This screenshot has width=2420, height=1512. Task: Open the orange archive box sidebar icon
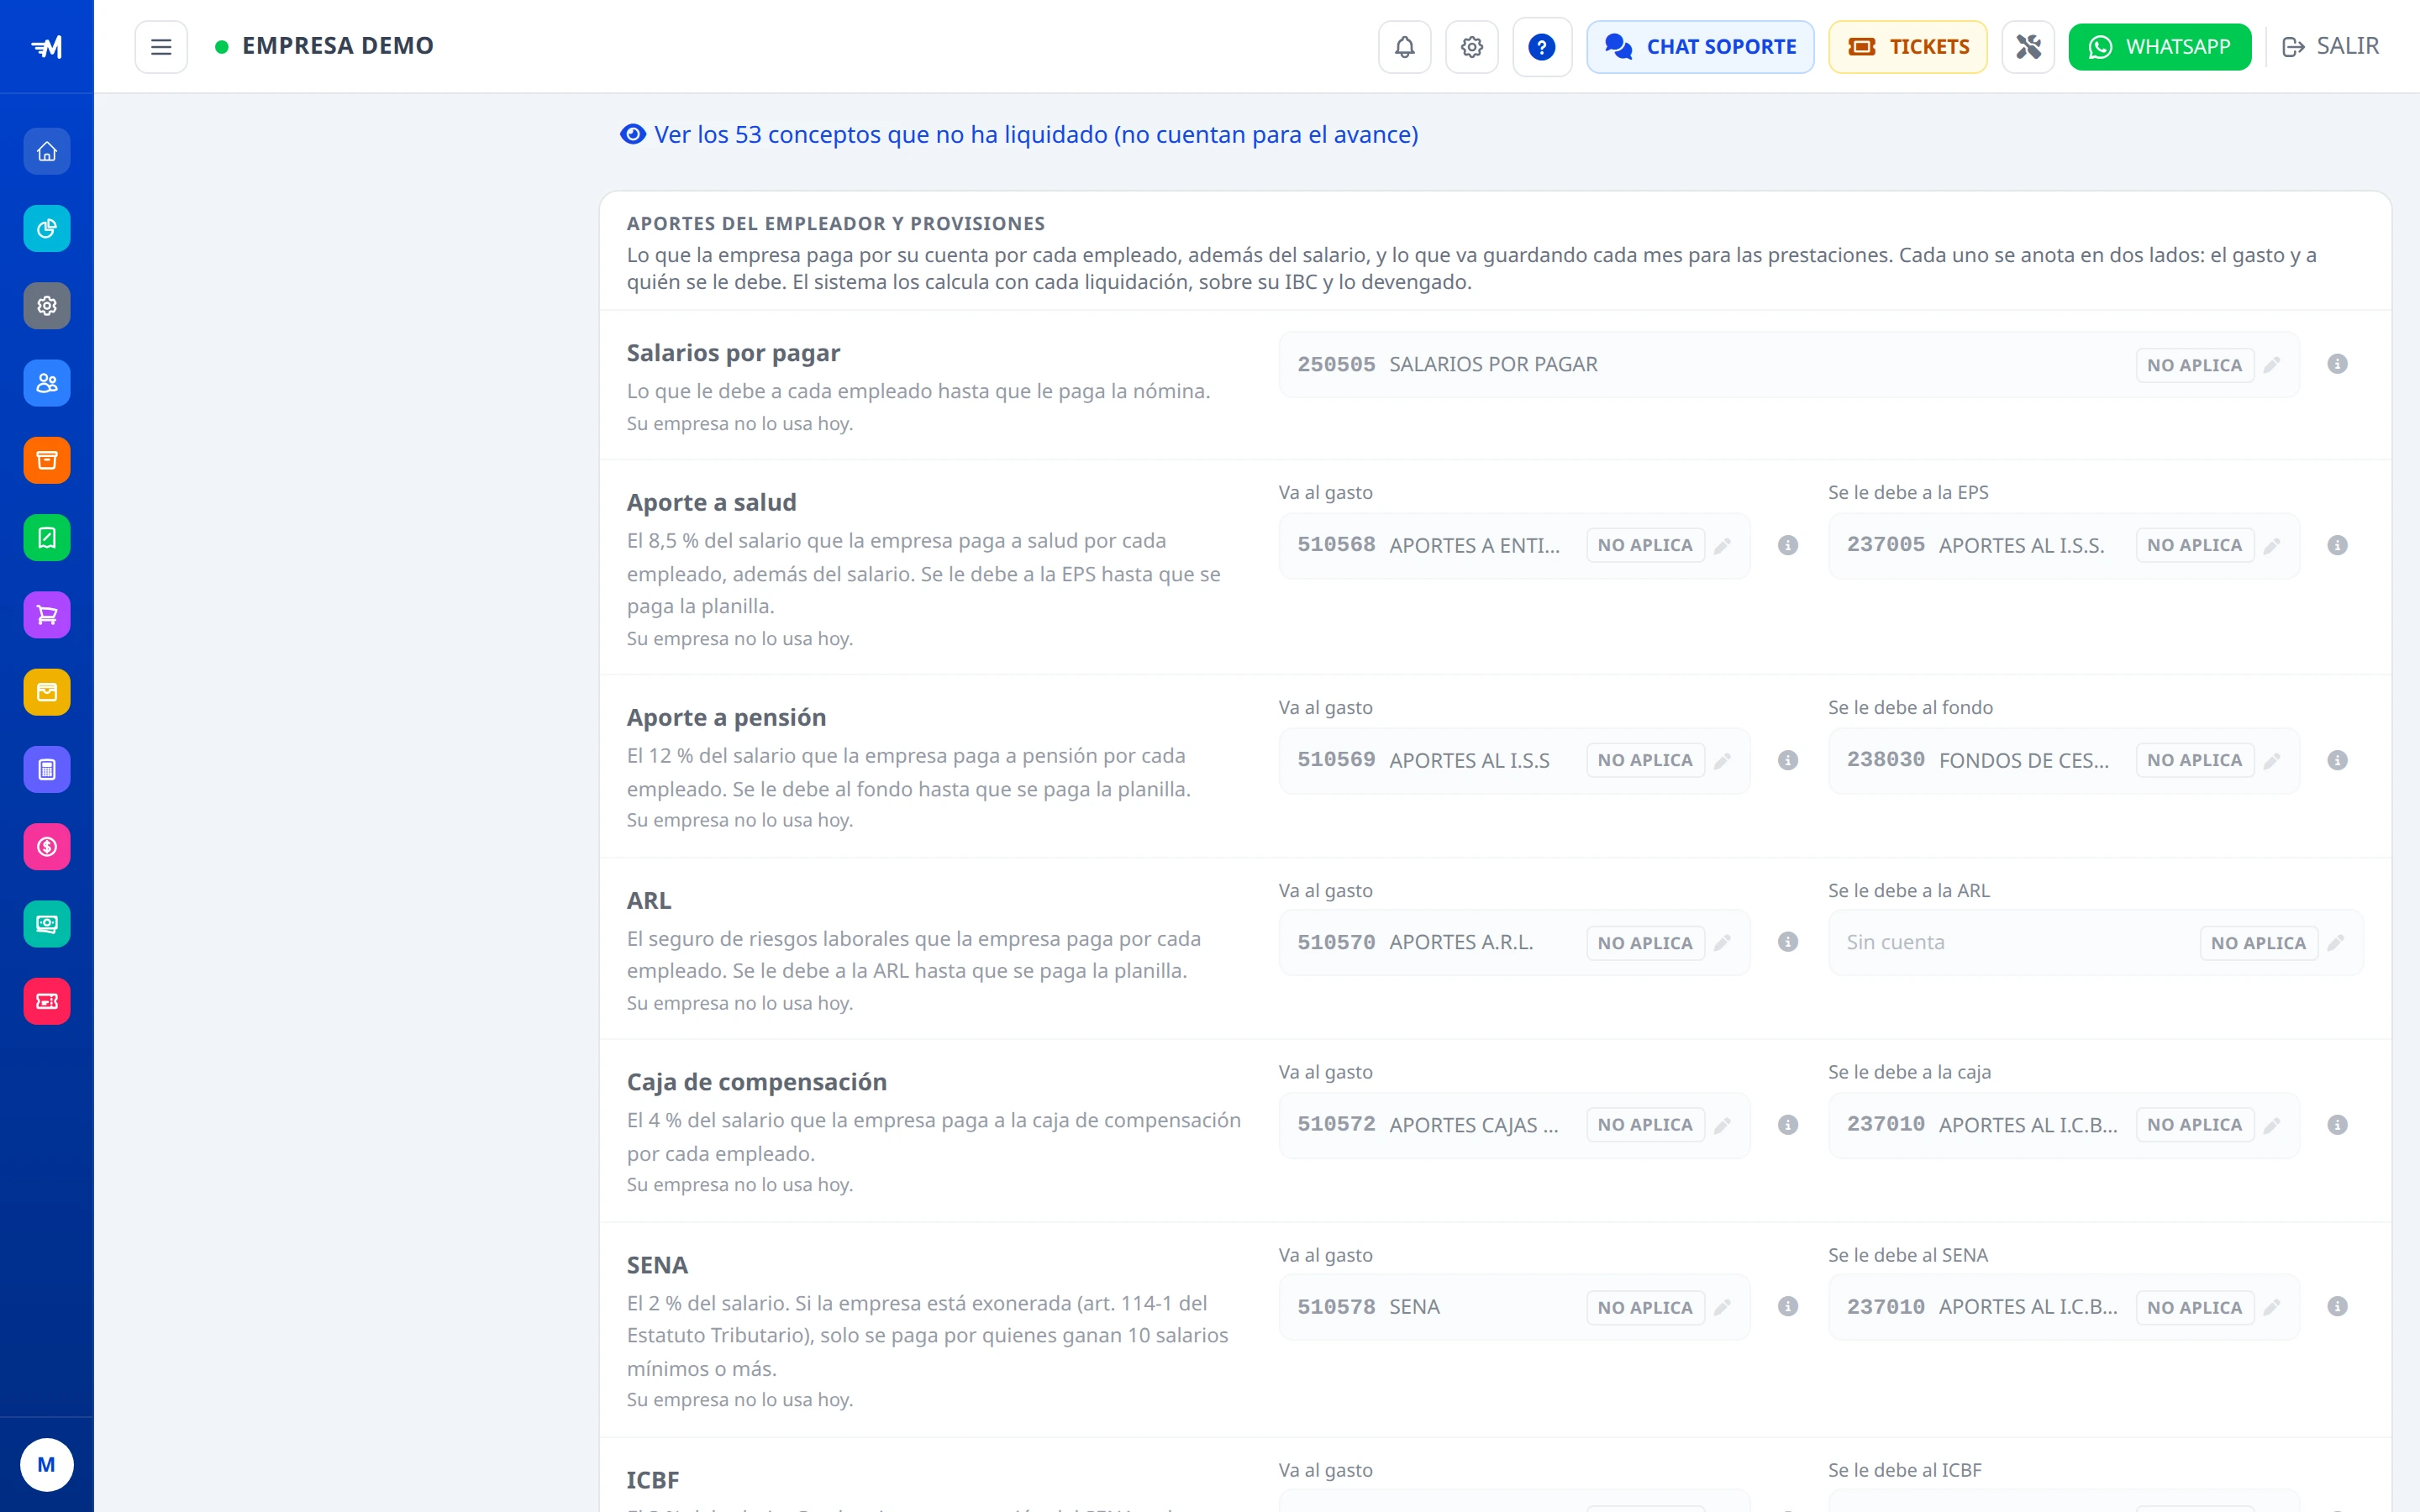[47, 461]
